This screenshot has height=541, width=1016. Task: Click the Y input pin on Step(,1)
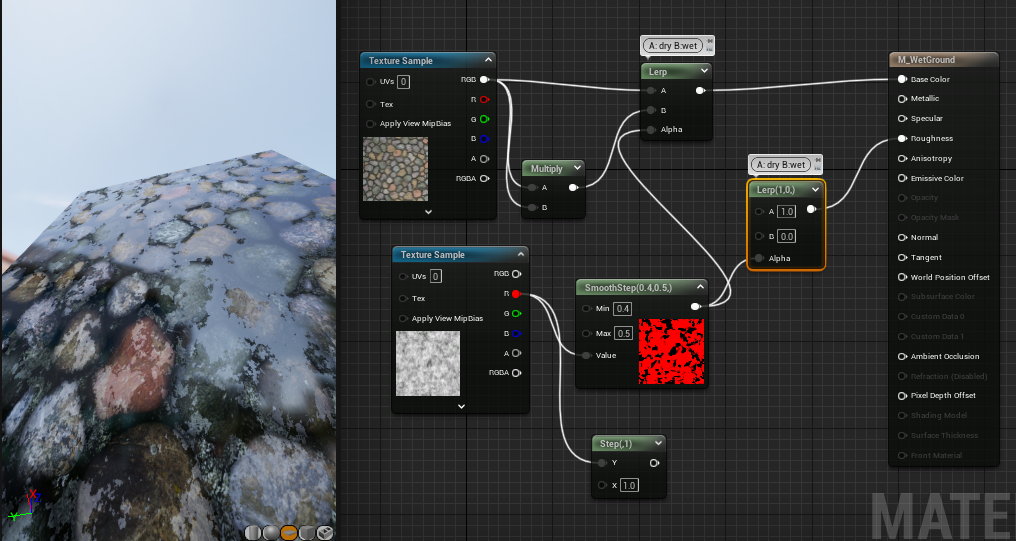coord(602,463)
